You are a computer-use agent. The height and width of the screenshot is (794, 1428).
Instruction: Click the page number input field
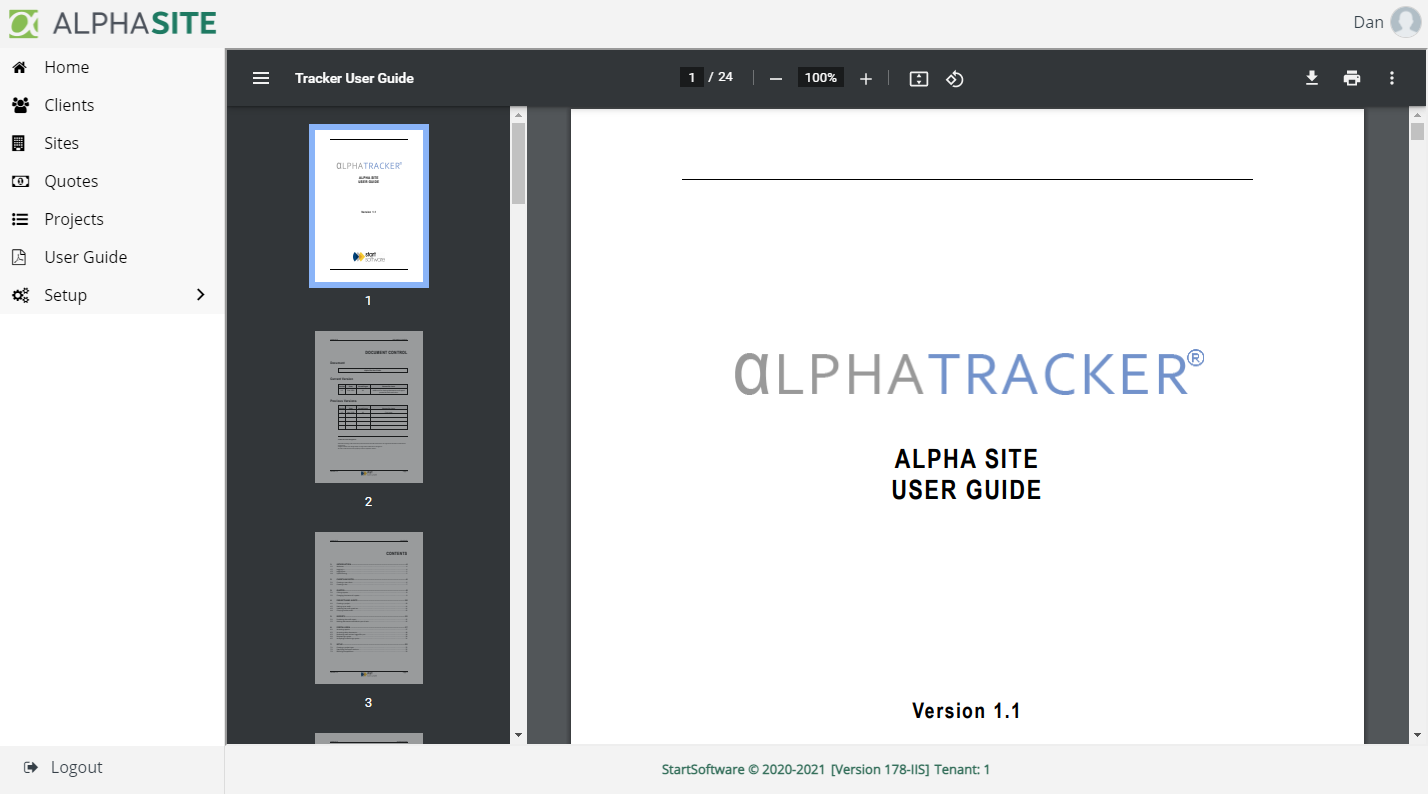(691, 76)
